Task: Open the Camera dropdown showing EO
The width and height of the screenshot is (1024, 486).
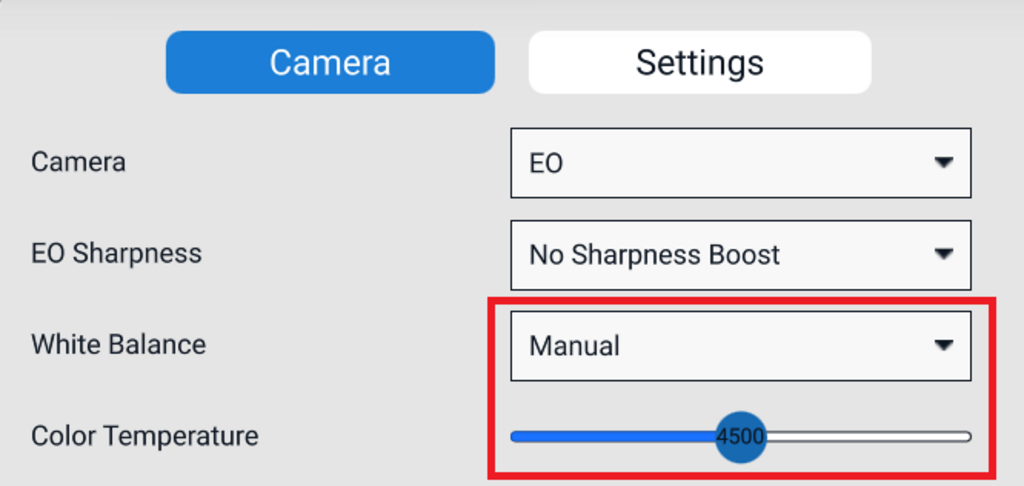Action: pyautogui.click(x=740, y=163)
